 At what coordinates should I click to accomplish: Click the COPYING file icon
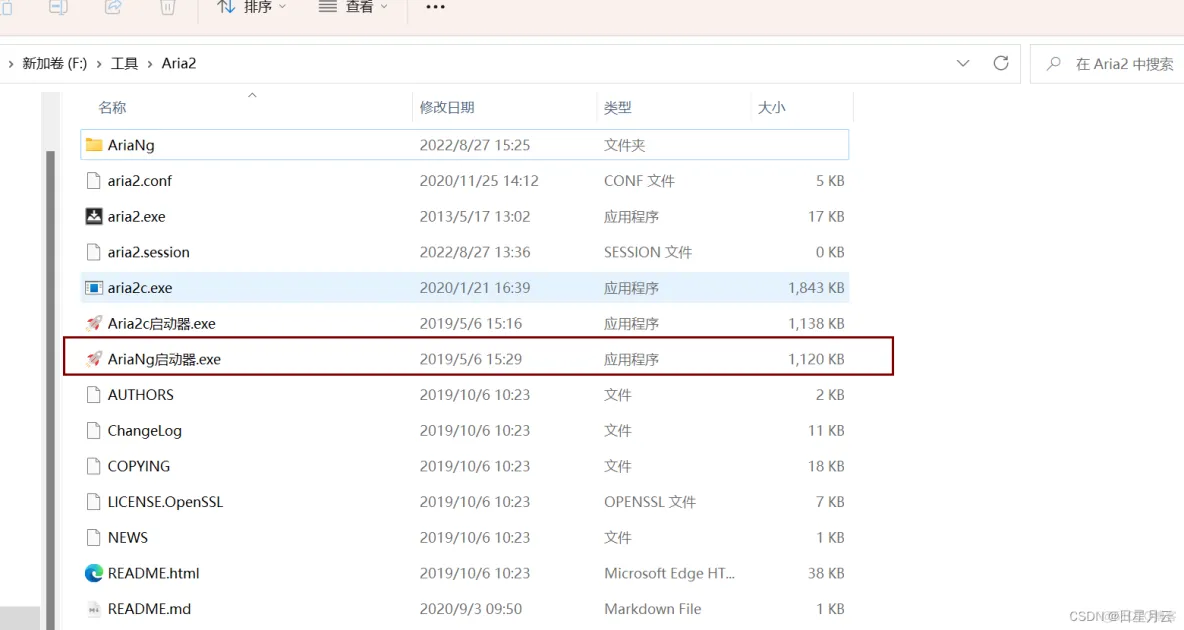tap(94, 466)
